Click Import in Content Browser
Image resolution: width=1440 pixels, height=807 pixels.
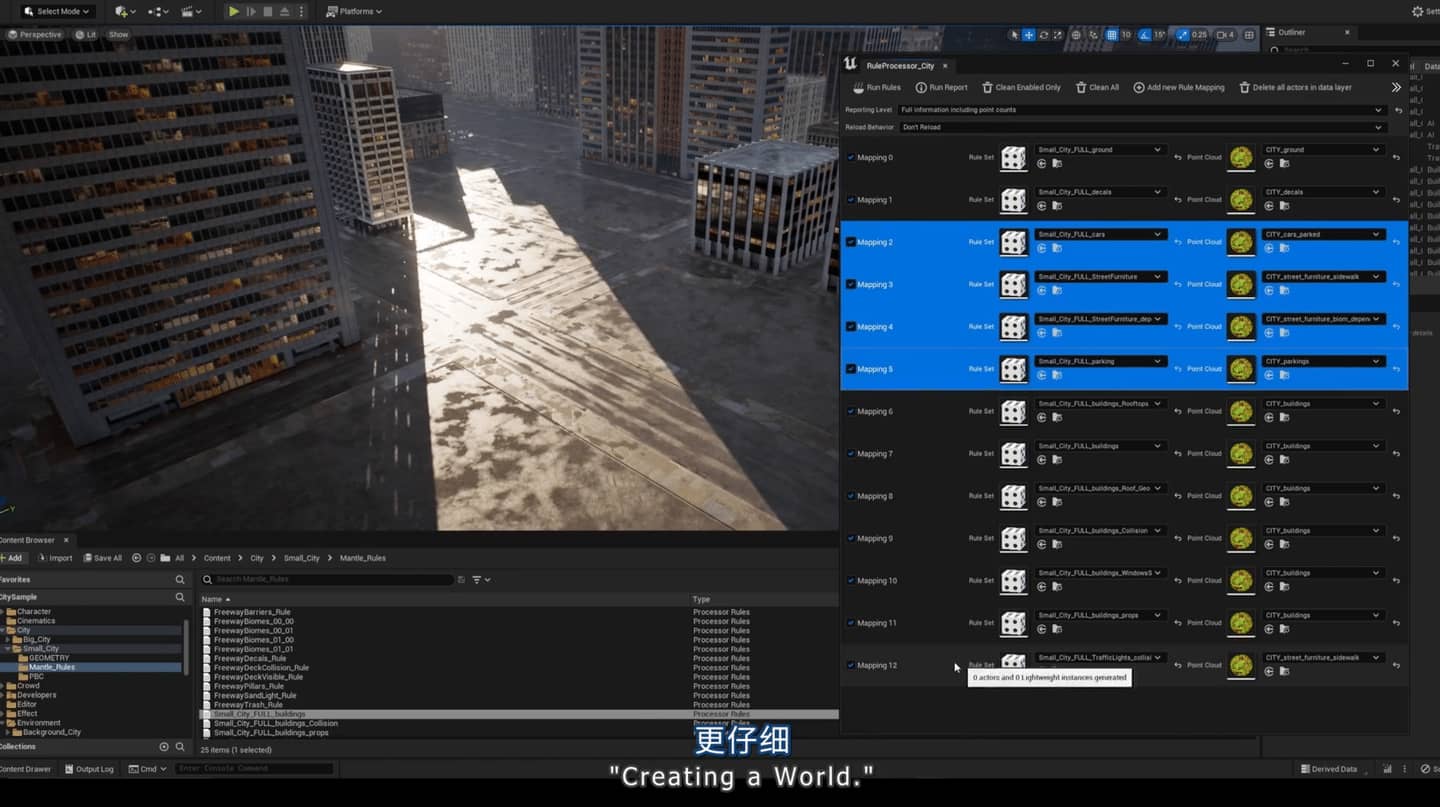[54, 558]
